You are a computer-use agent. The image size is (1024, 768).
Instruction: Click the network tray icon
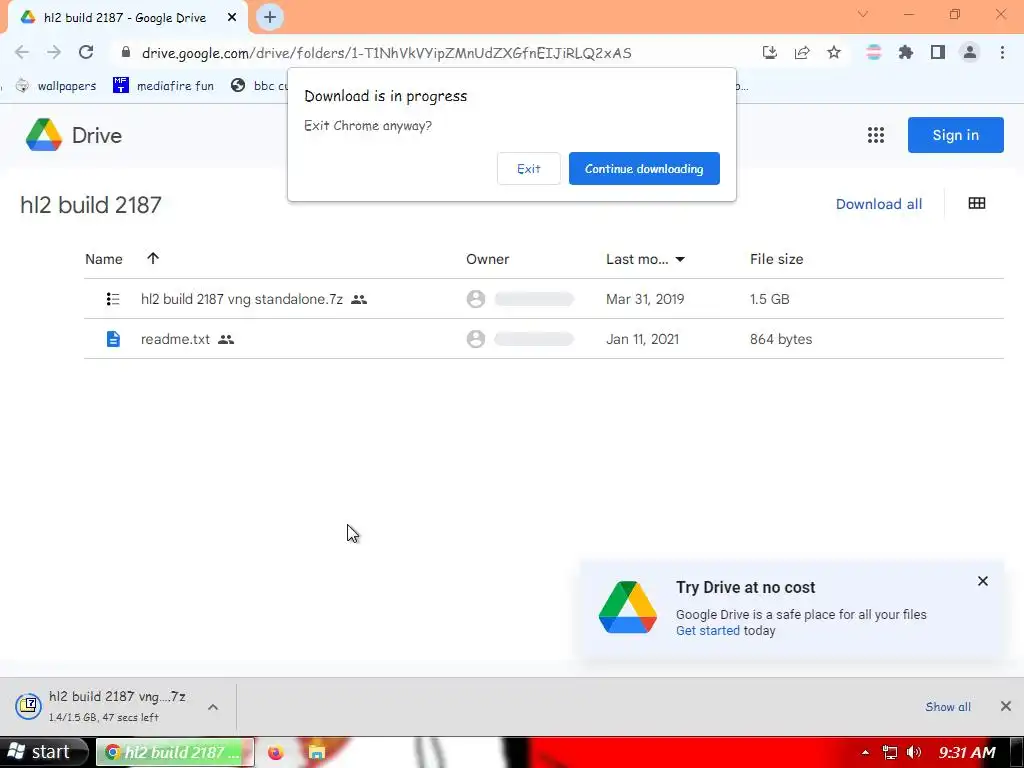click(889, 753)
